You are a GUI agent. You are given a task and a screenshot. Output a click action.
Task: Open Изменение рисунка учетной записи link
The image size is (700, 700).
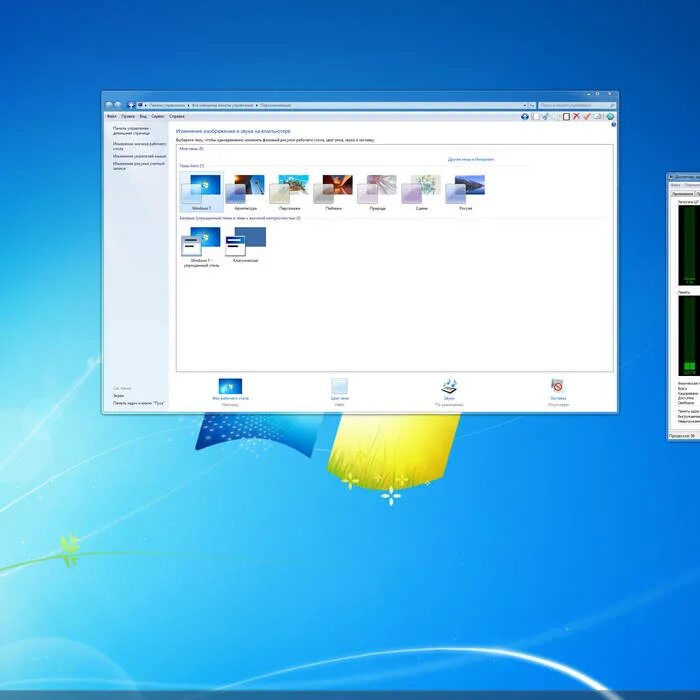point(139,166)
